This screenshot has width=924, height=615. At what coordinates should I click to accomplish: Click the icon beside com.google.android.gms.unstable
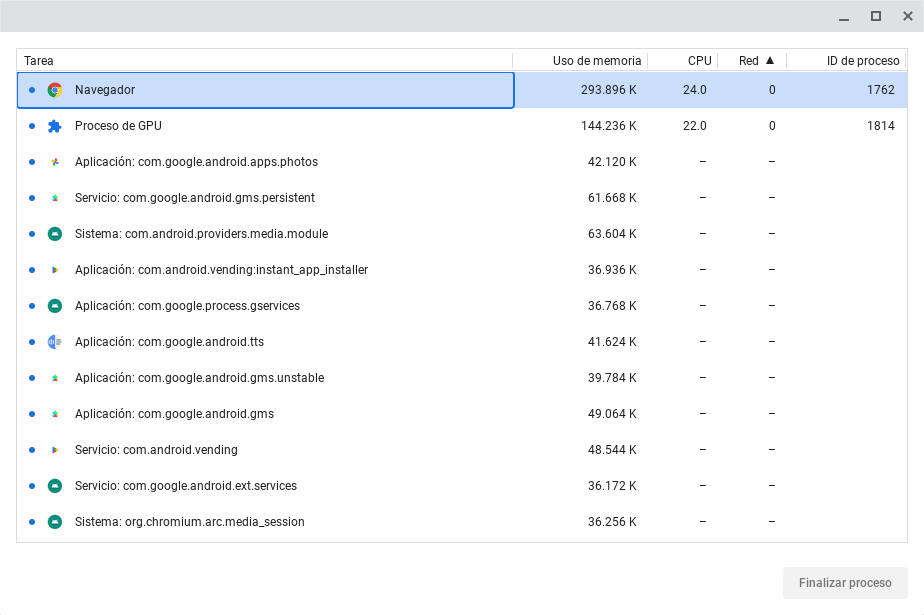pyautogui.click(x=55, y=377)
